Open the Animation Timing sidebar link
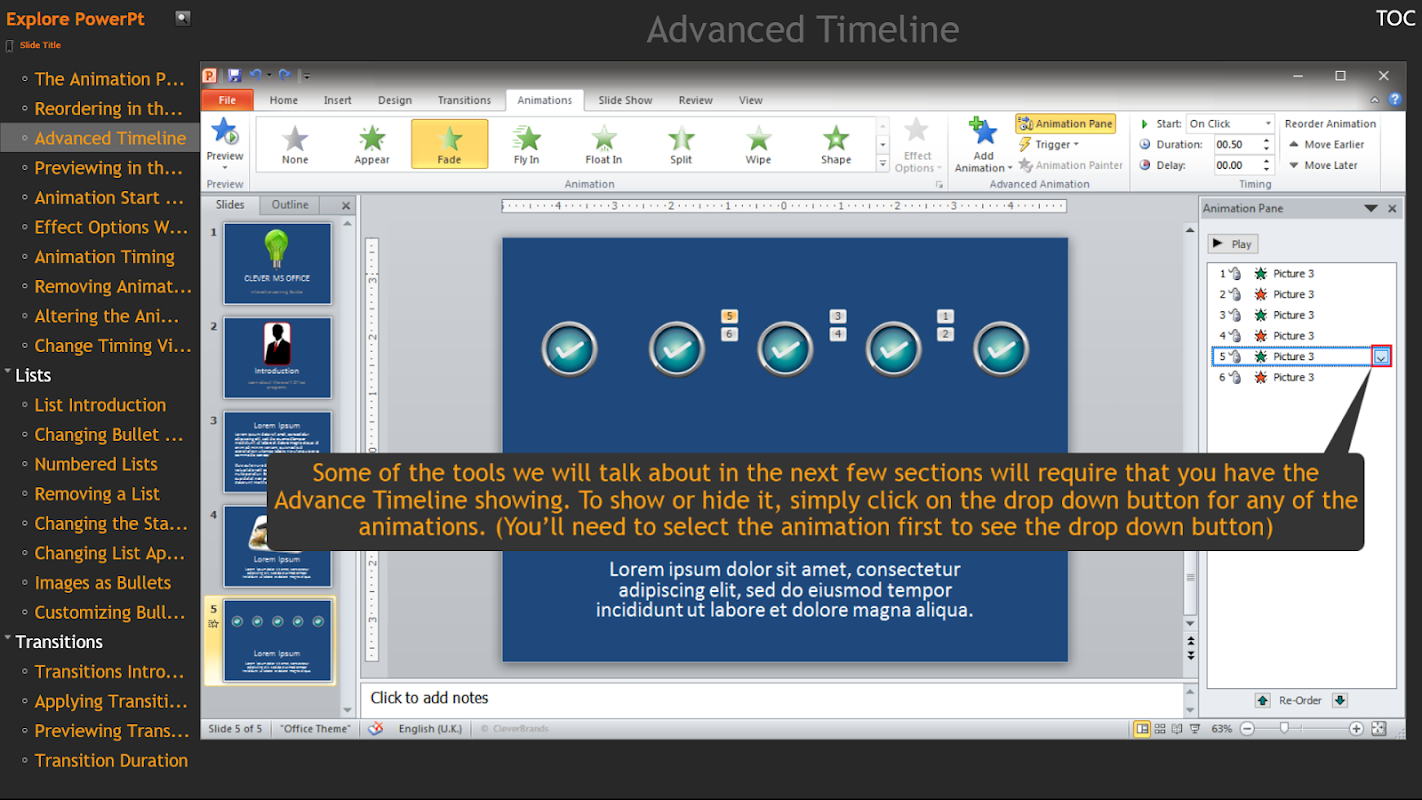 (x=104, y=257)
